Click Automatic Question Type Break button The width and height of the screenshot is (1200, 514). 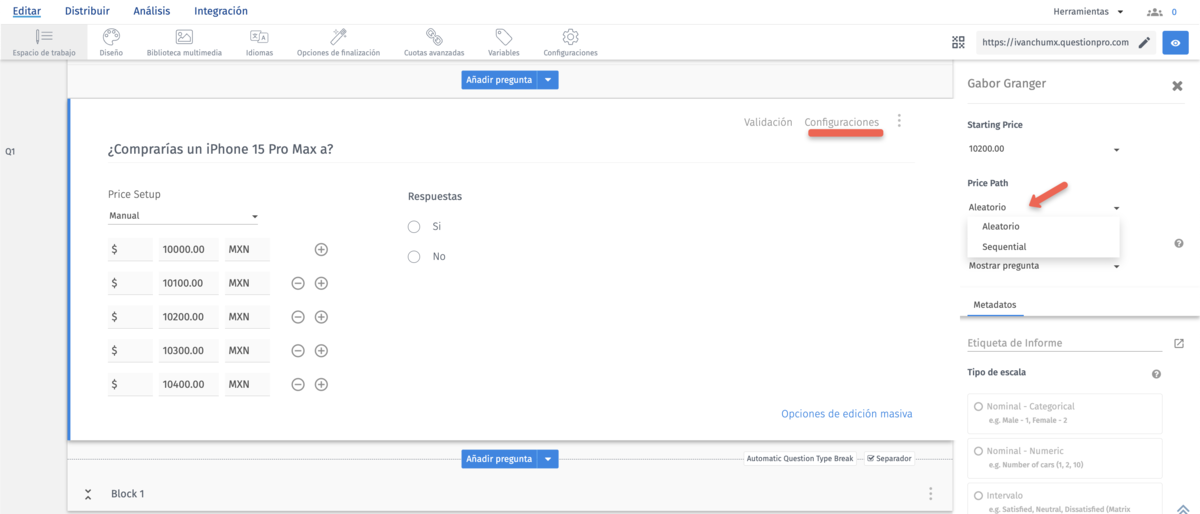(800, 458)
